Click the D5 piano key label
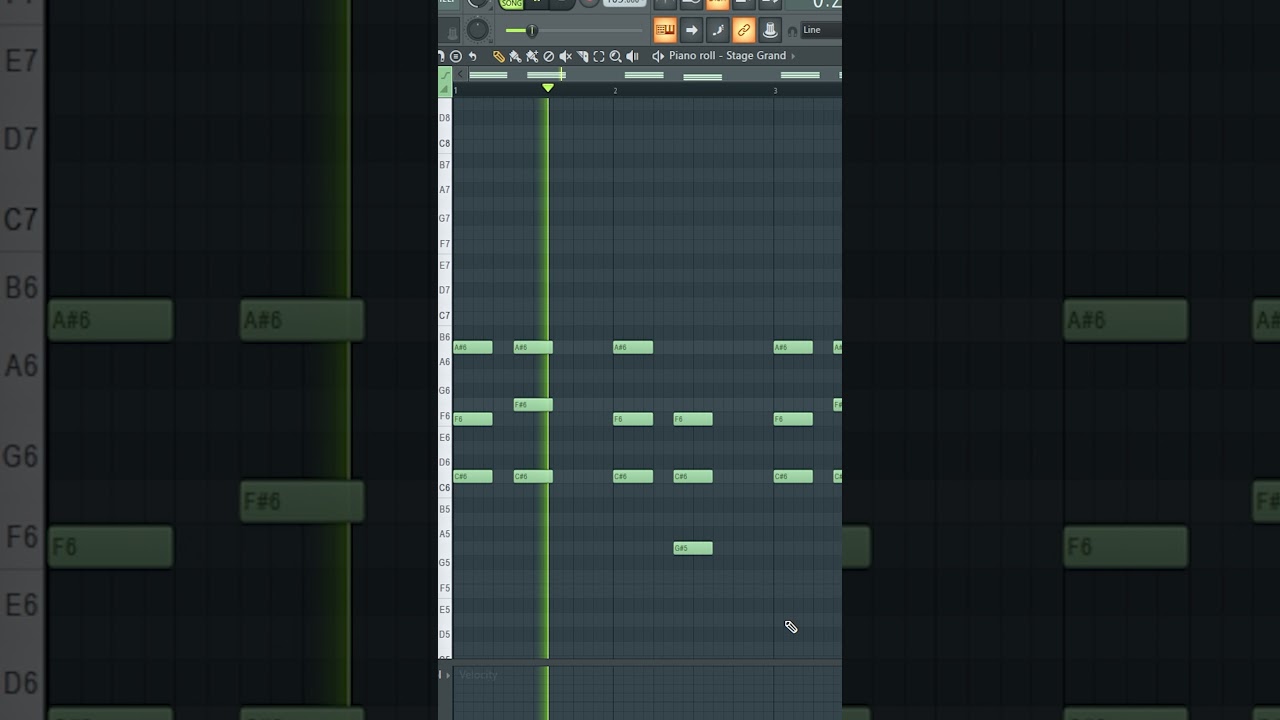This screenshot has height=720, width=1280. coord(445,635)
